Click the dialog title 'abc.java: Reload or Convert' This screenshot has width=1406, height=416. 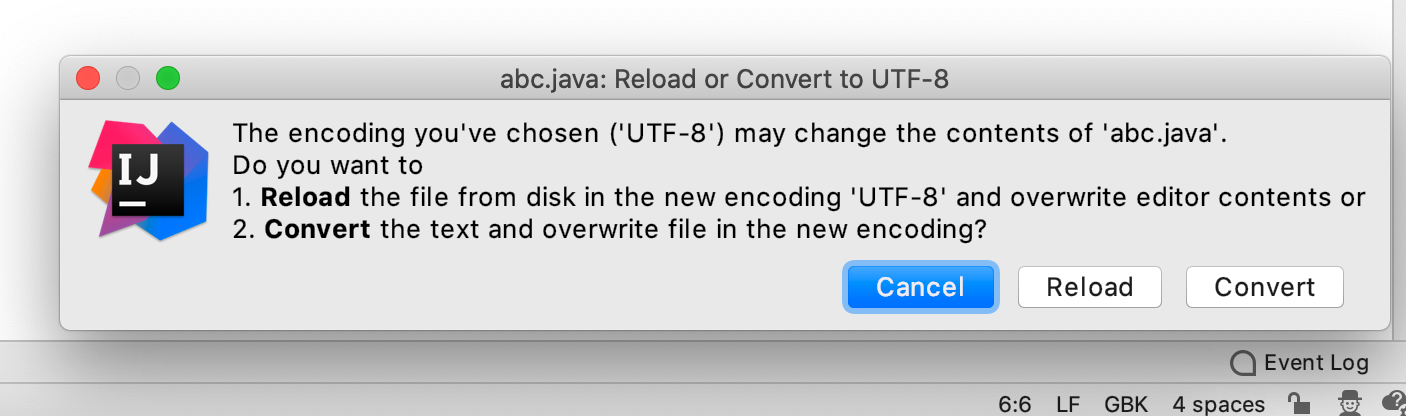(724, 79)
